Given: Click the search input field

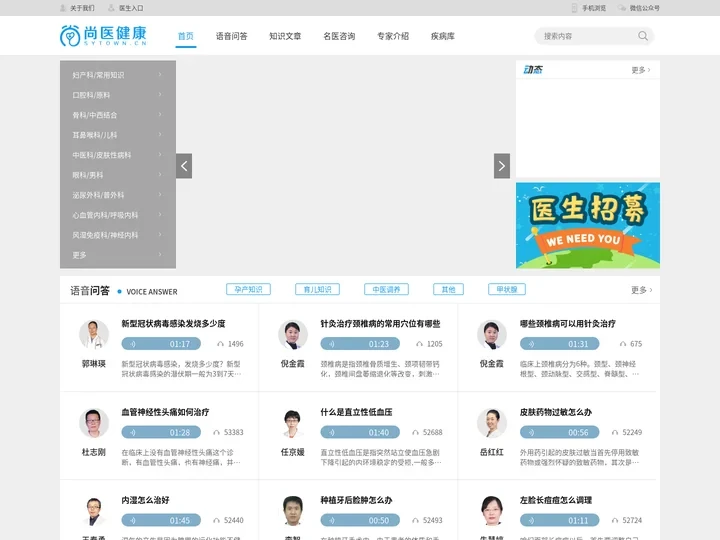Looking at the screenshot, I should (594, 36).
